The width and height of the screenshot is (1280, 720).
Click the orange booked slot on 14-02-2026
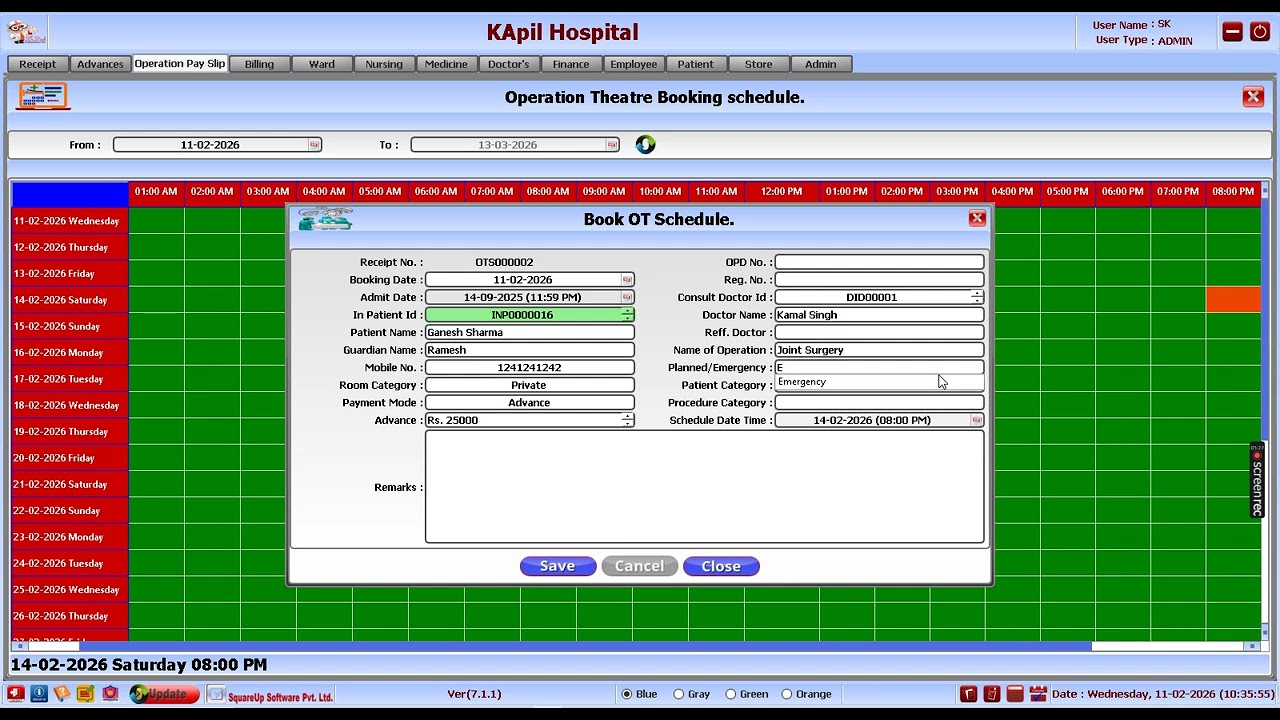[x=1233, y=299]
